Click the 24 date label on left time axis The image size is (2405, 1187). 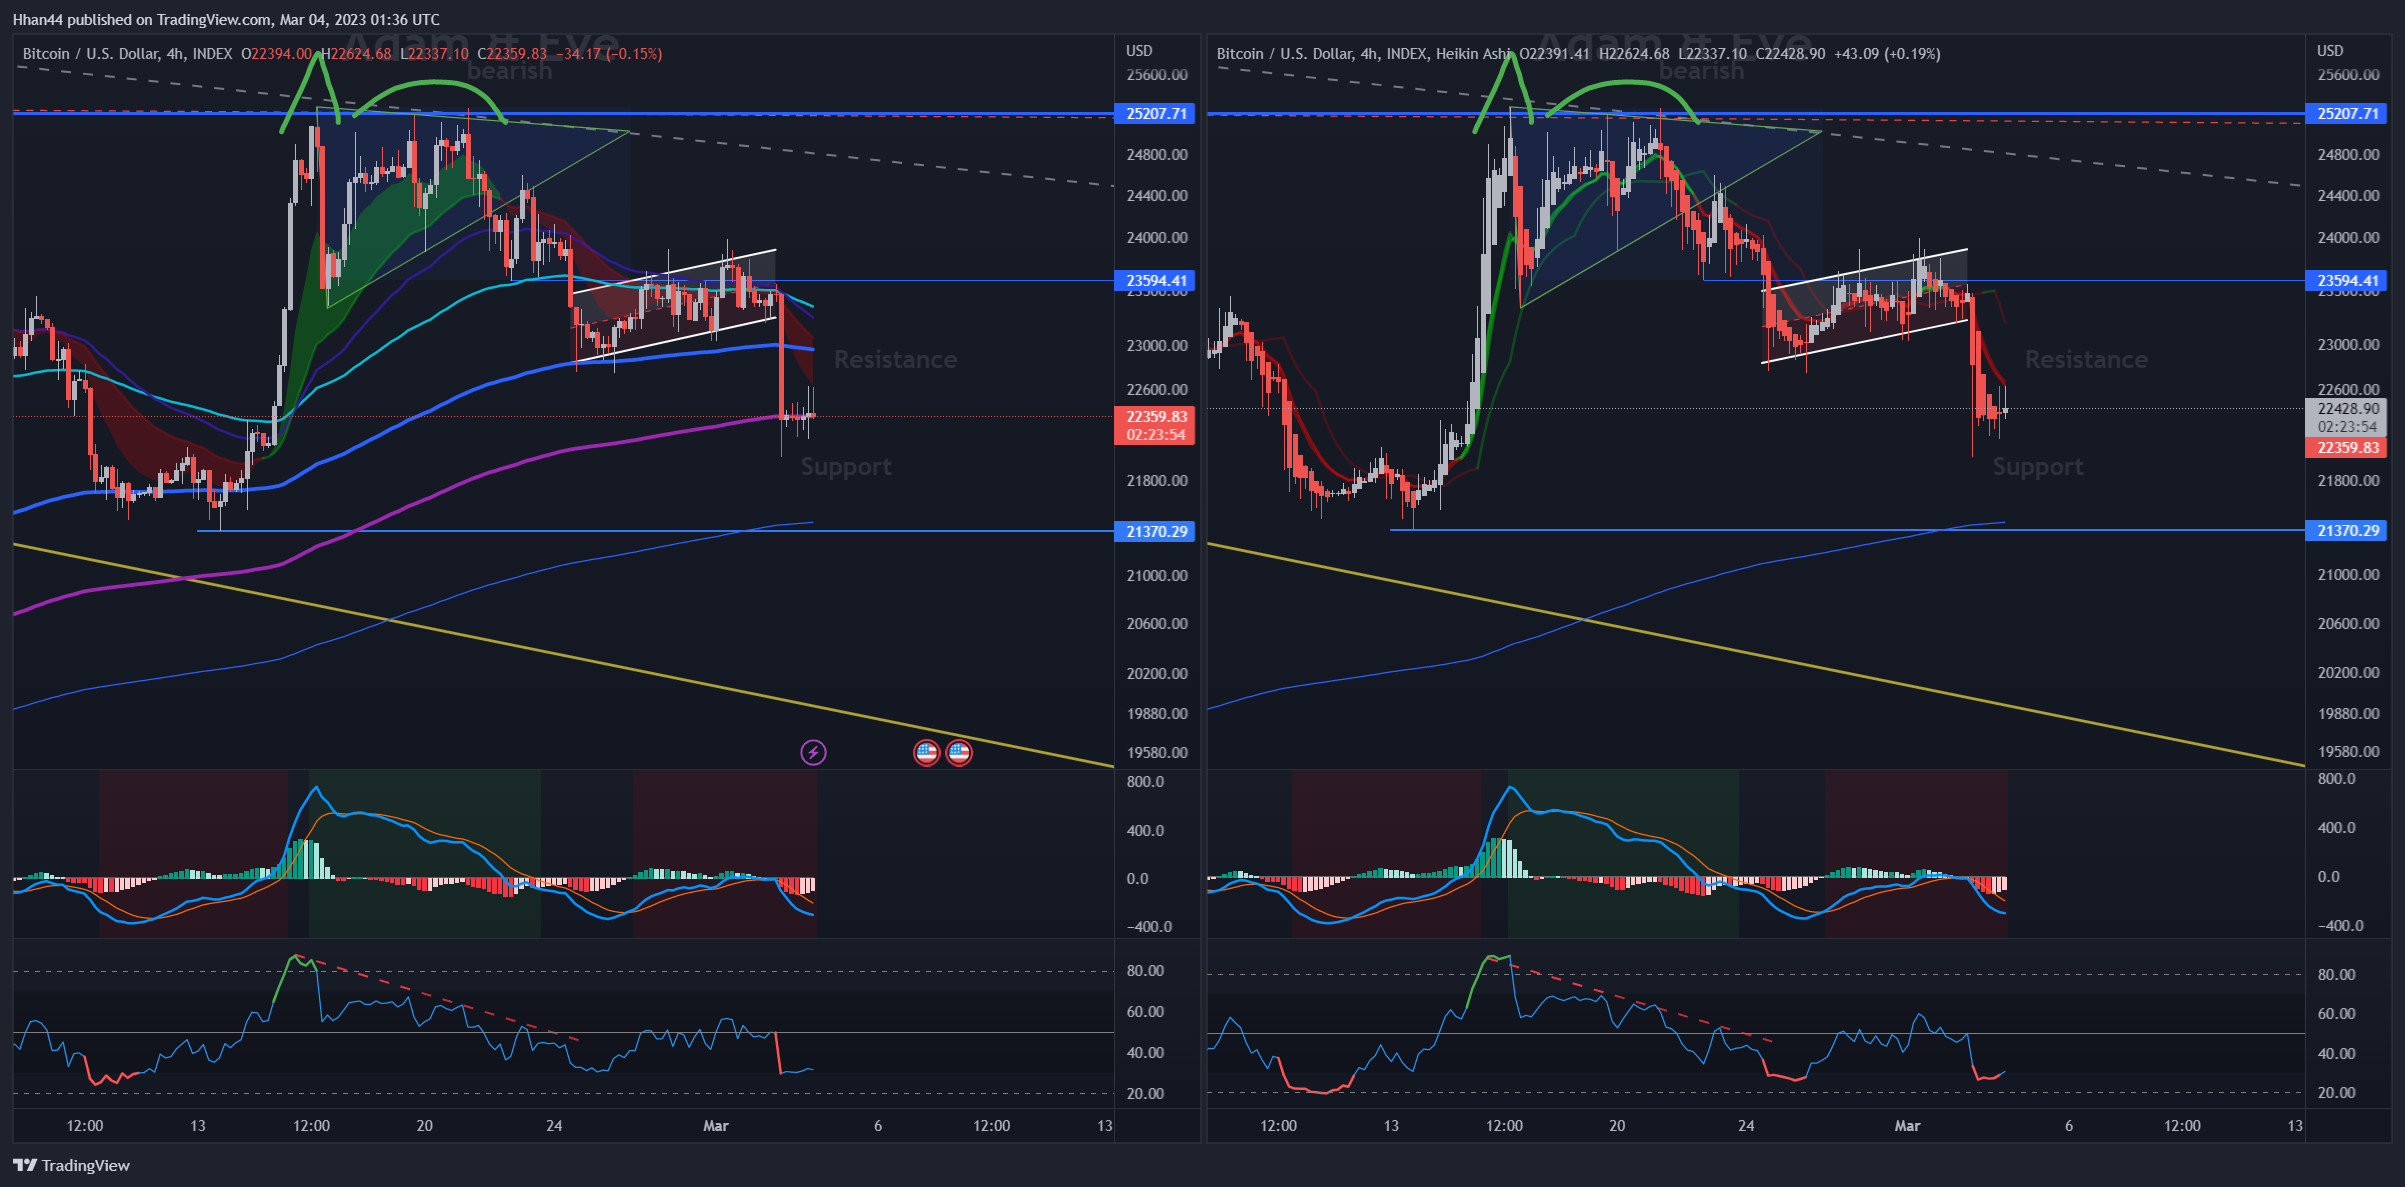tap(554, 1126)
